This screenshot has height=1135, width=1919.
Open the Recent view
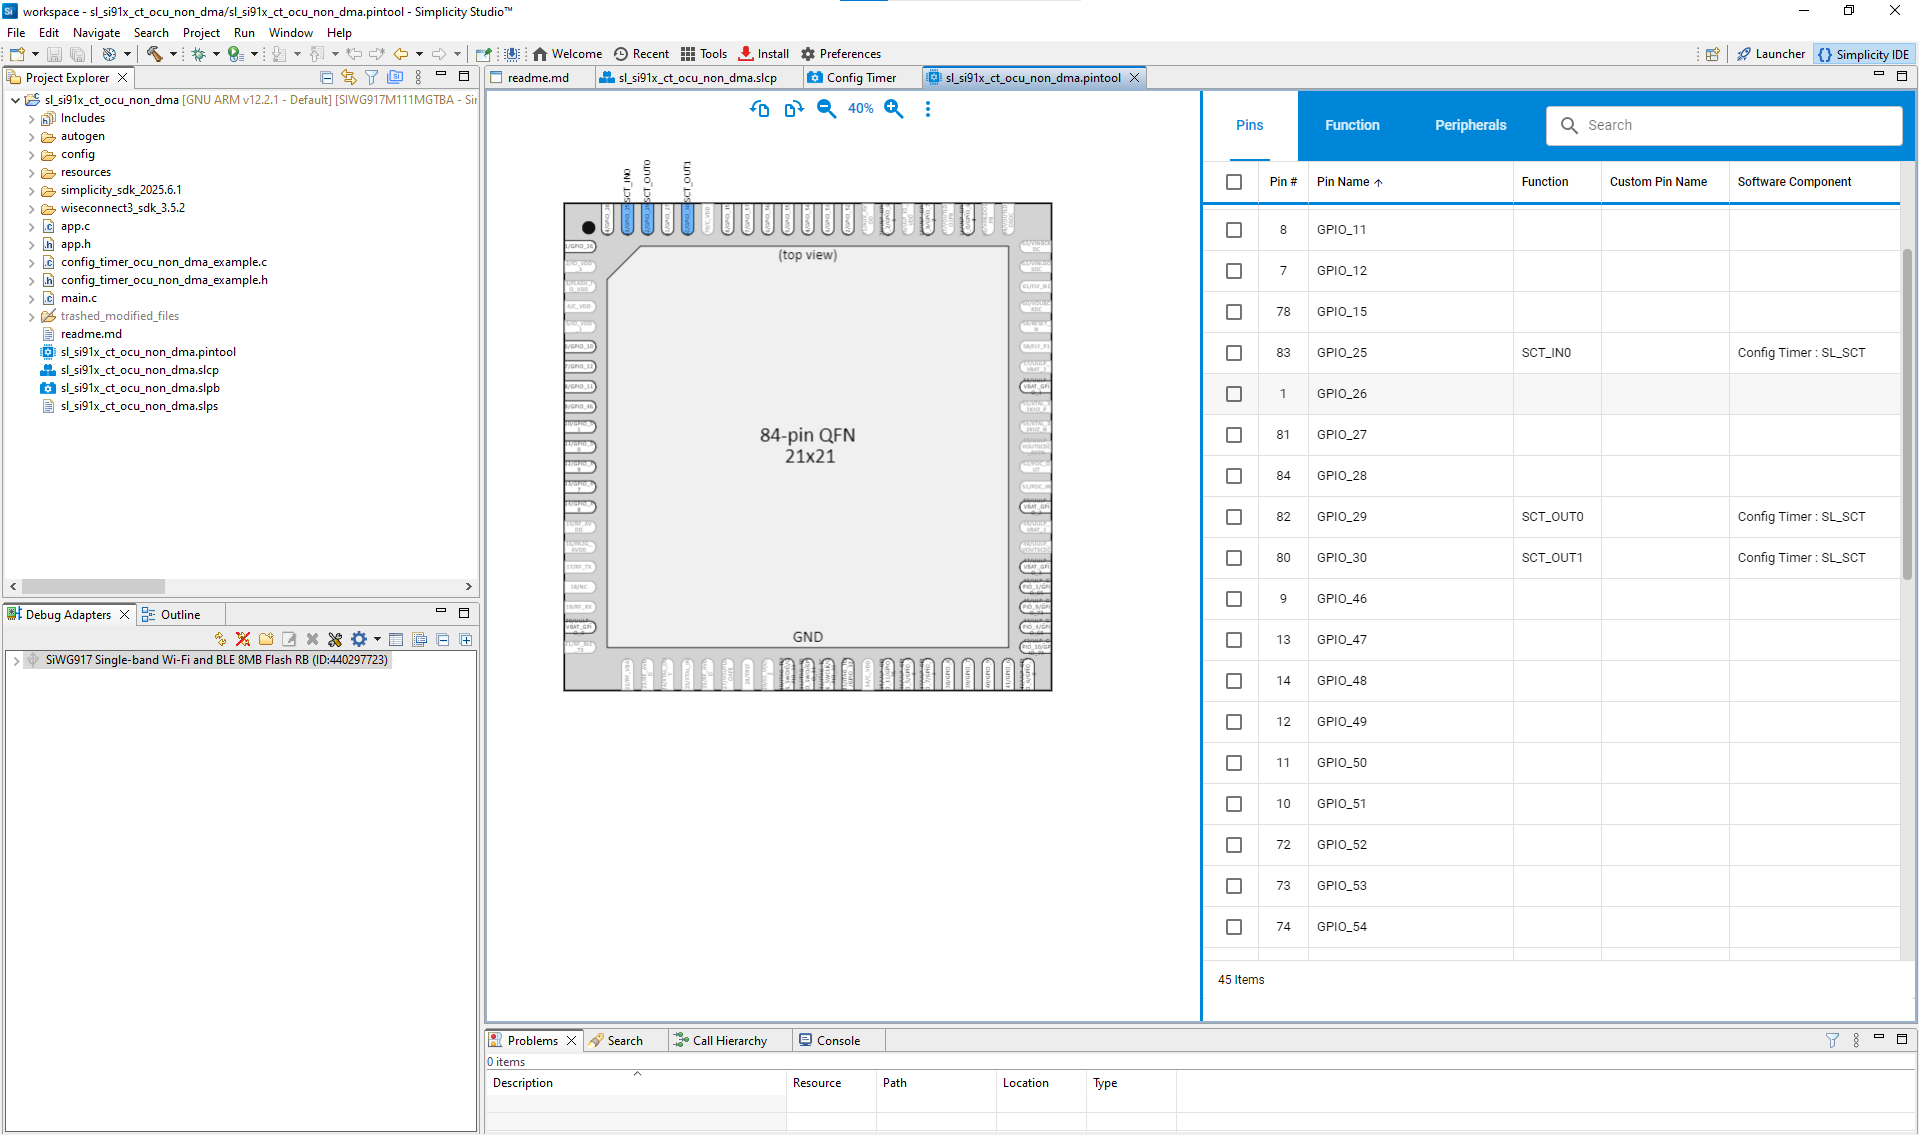click(x=641, y=53)
